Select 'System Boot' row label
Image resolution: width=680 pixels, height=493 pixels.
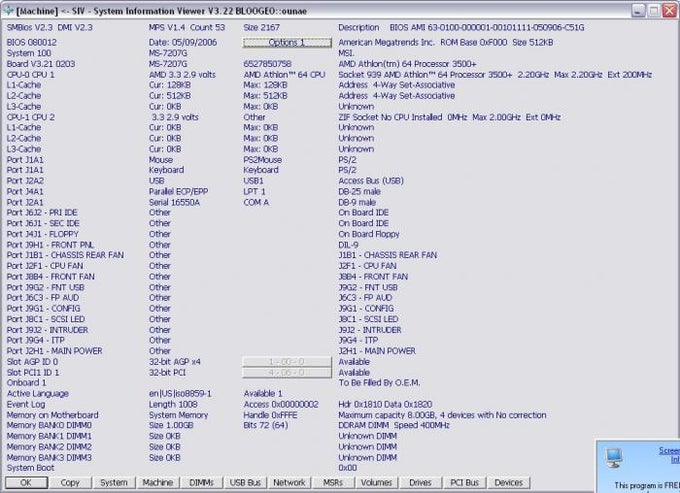click(x=30, y=468)
